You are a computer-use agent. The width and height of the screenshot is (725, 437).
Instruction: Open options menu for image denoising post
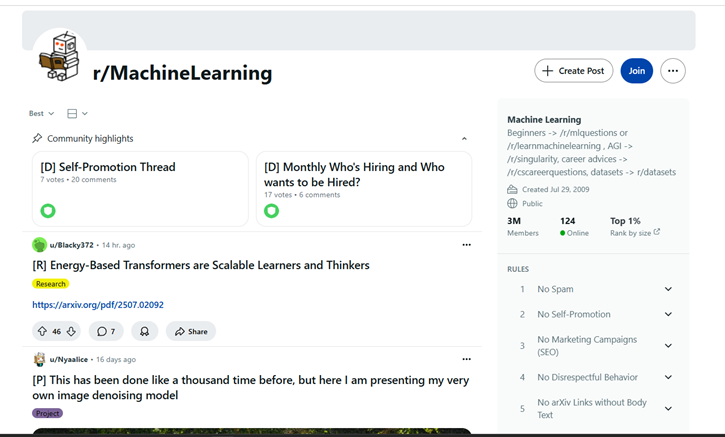point(467,359)
